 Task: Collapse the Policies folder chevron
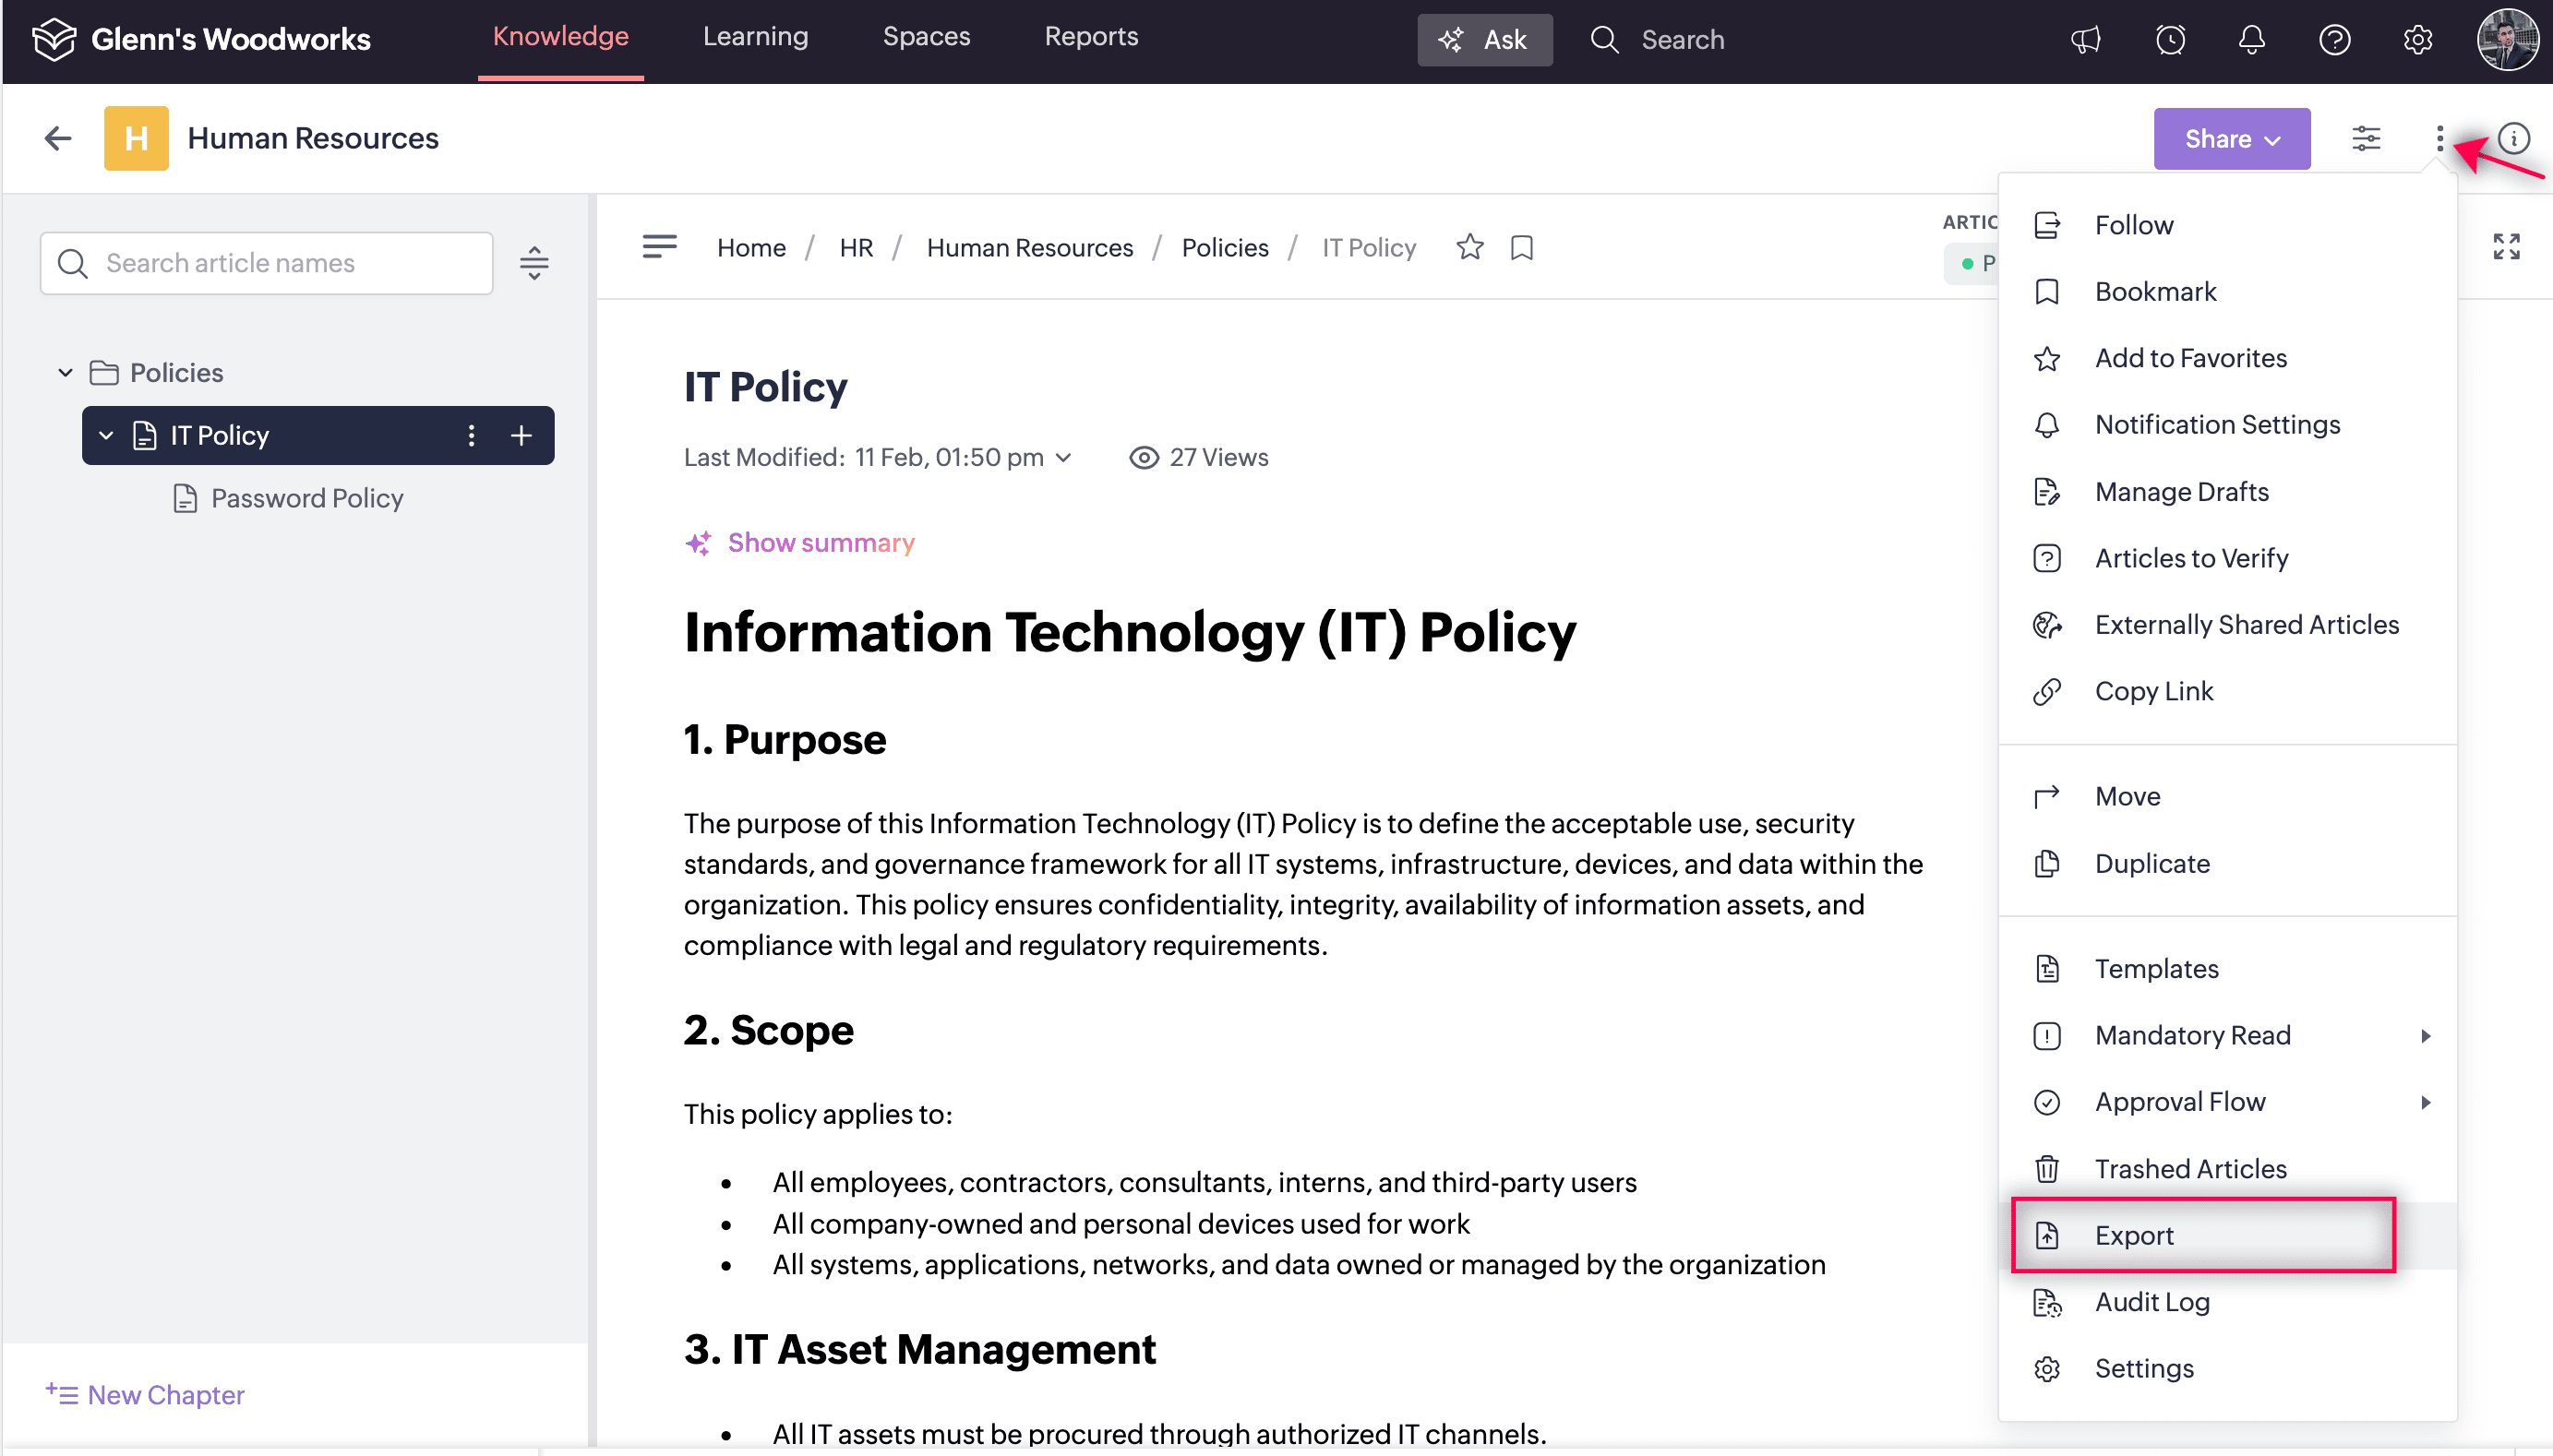pos(66,373)
